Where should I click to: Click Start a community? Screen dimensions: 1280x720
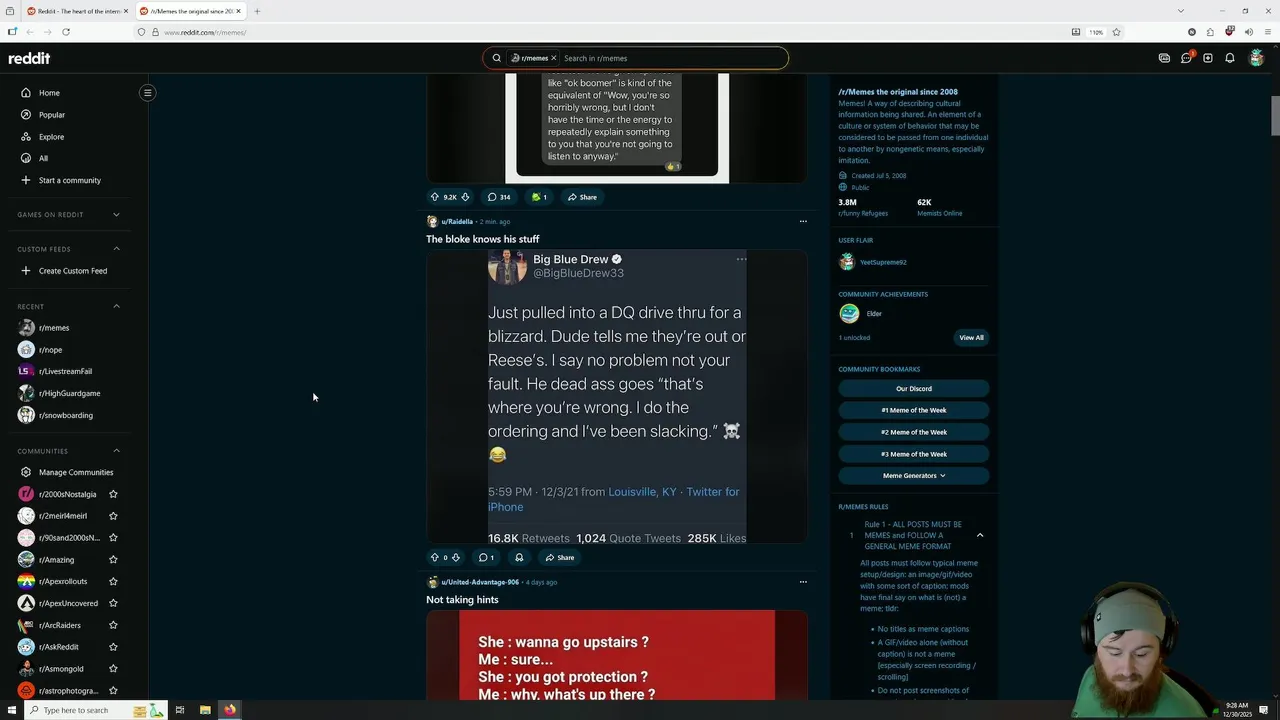pyautogui.click(x=70, y=180)
